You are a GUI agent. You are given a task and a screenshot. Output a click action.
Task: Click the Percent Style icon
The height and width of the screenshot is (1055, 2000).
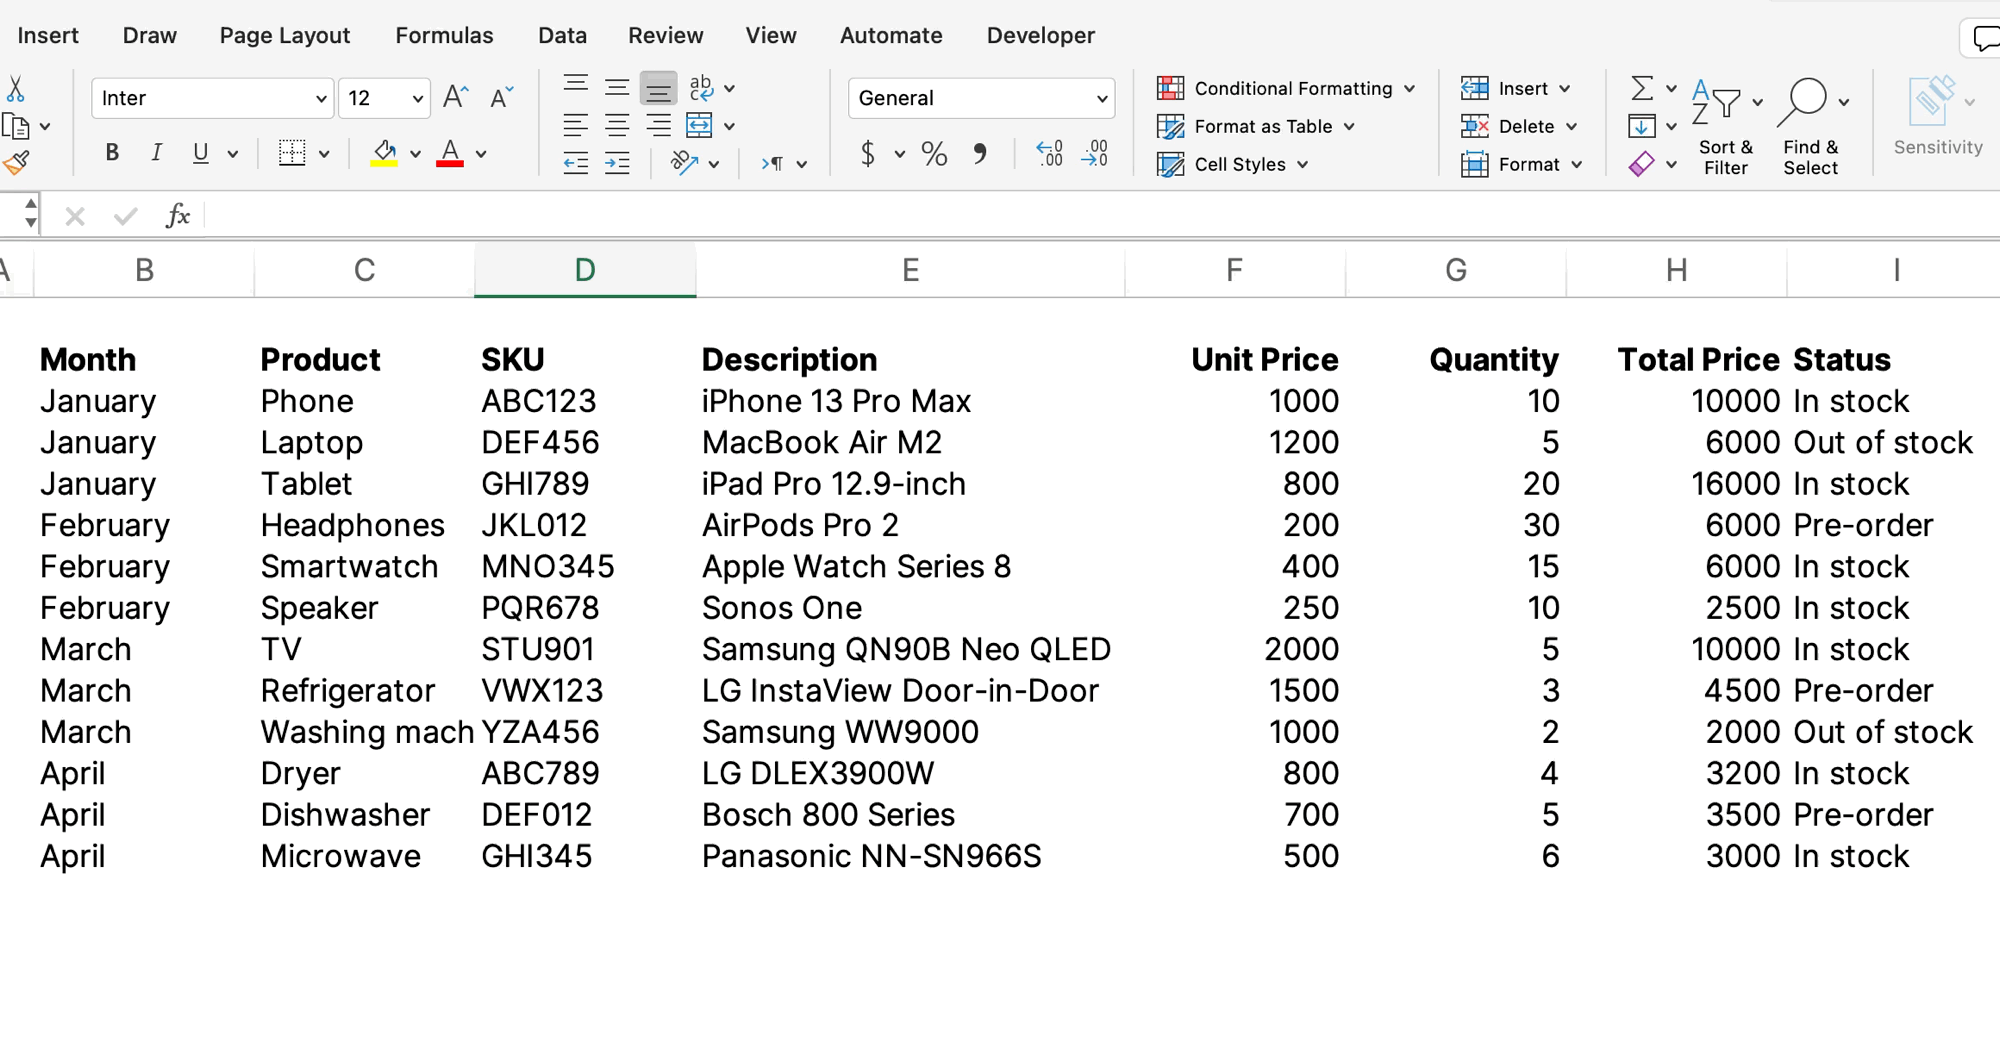pos(934,154)
